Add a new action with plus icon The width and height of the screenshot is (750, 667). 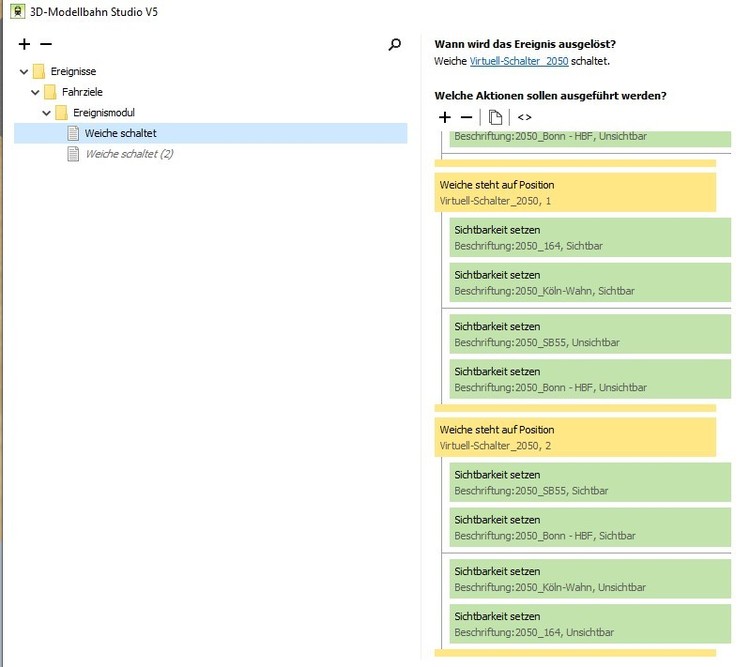point(445,117)
